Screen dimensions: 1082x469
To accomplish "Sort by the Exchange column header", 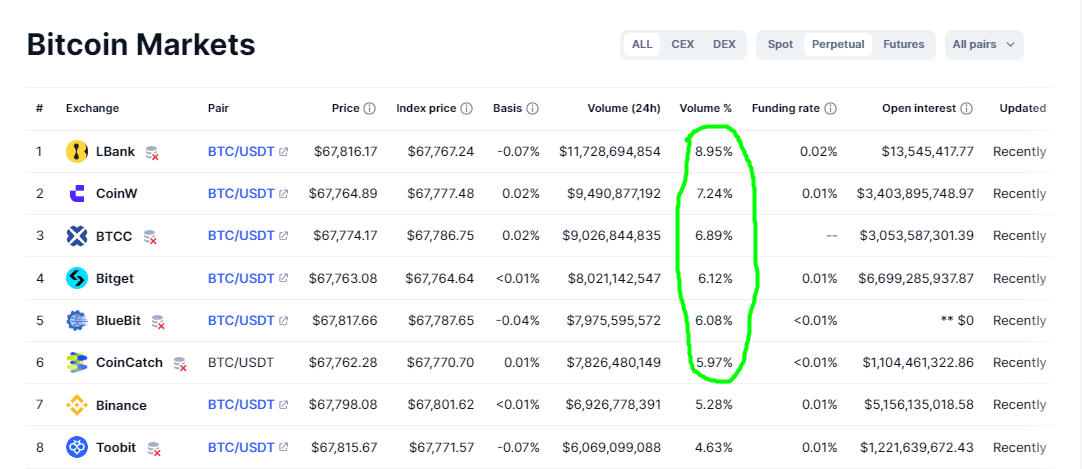I will pos(92,108).
